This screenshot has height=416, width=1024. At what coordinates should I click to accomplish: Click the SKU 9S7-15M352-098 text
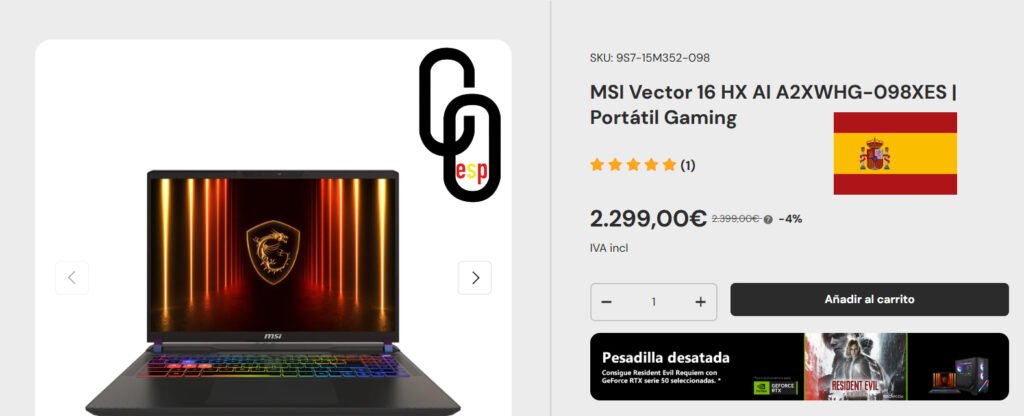(x=649, y=57)
